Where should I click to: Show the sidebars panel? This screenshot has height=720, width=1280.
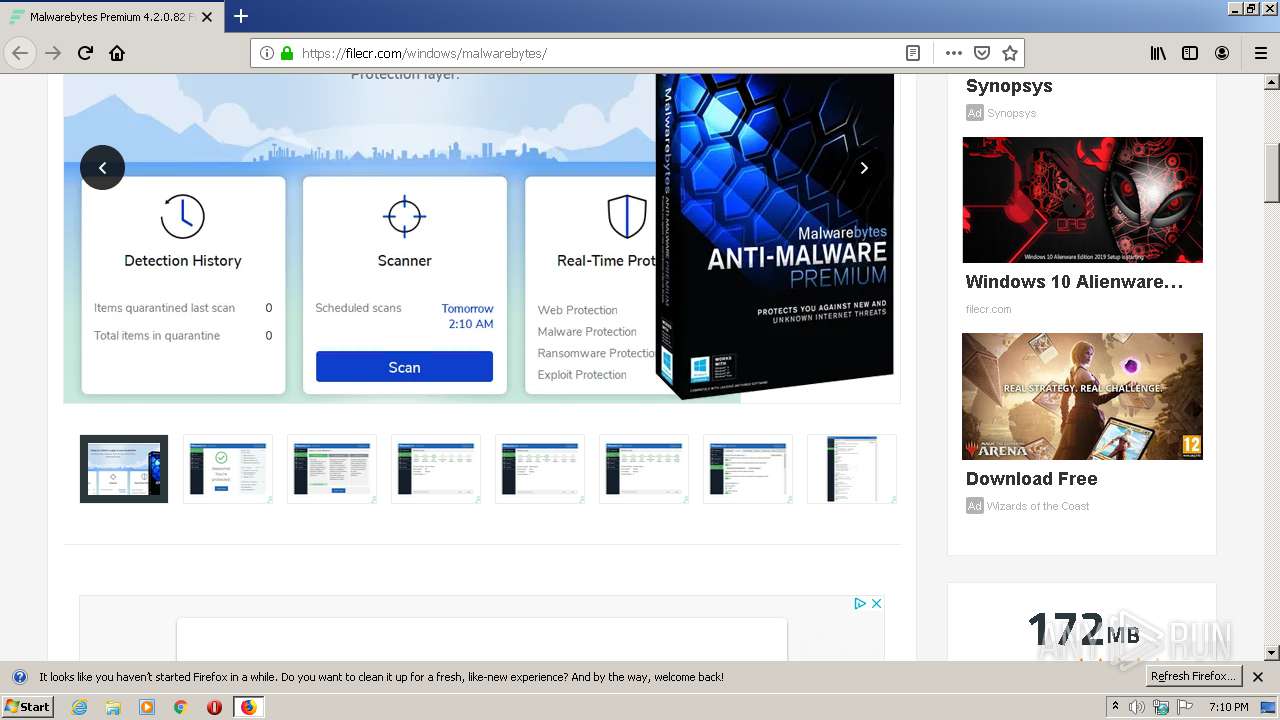click(1190, 53)
